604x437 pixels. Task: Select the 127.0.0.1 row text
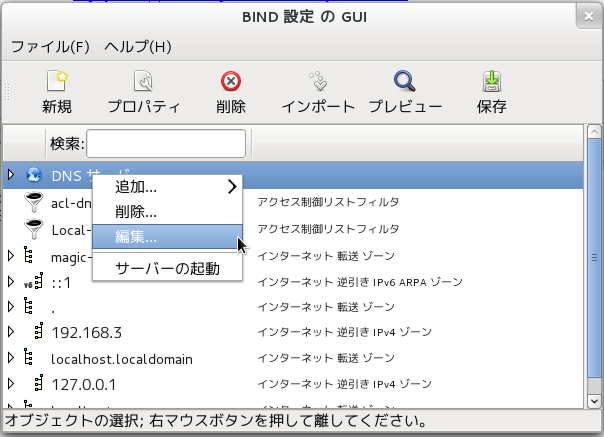point(84,384)
